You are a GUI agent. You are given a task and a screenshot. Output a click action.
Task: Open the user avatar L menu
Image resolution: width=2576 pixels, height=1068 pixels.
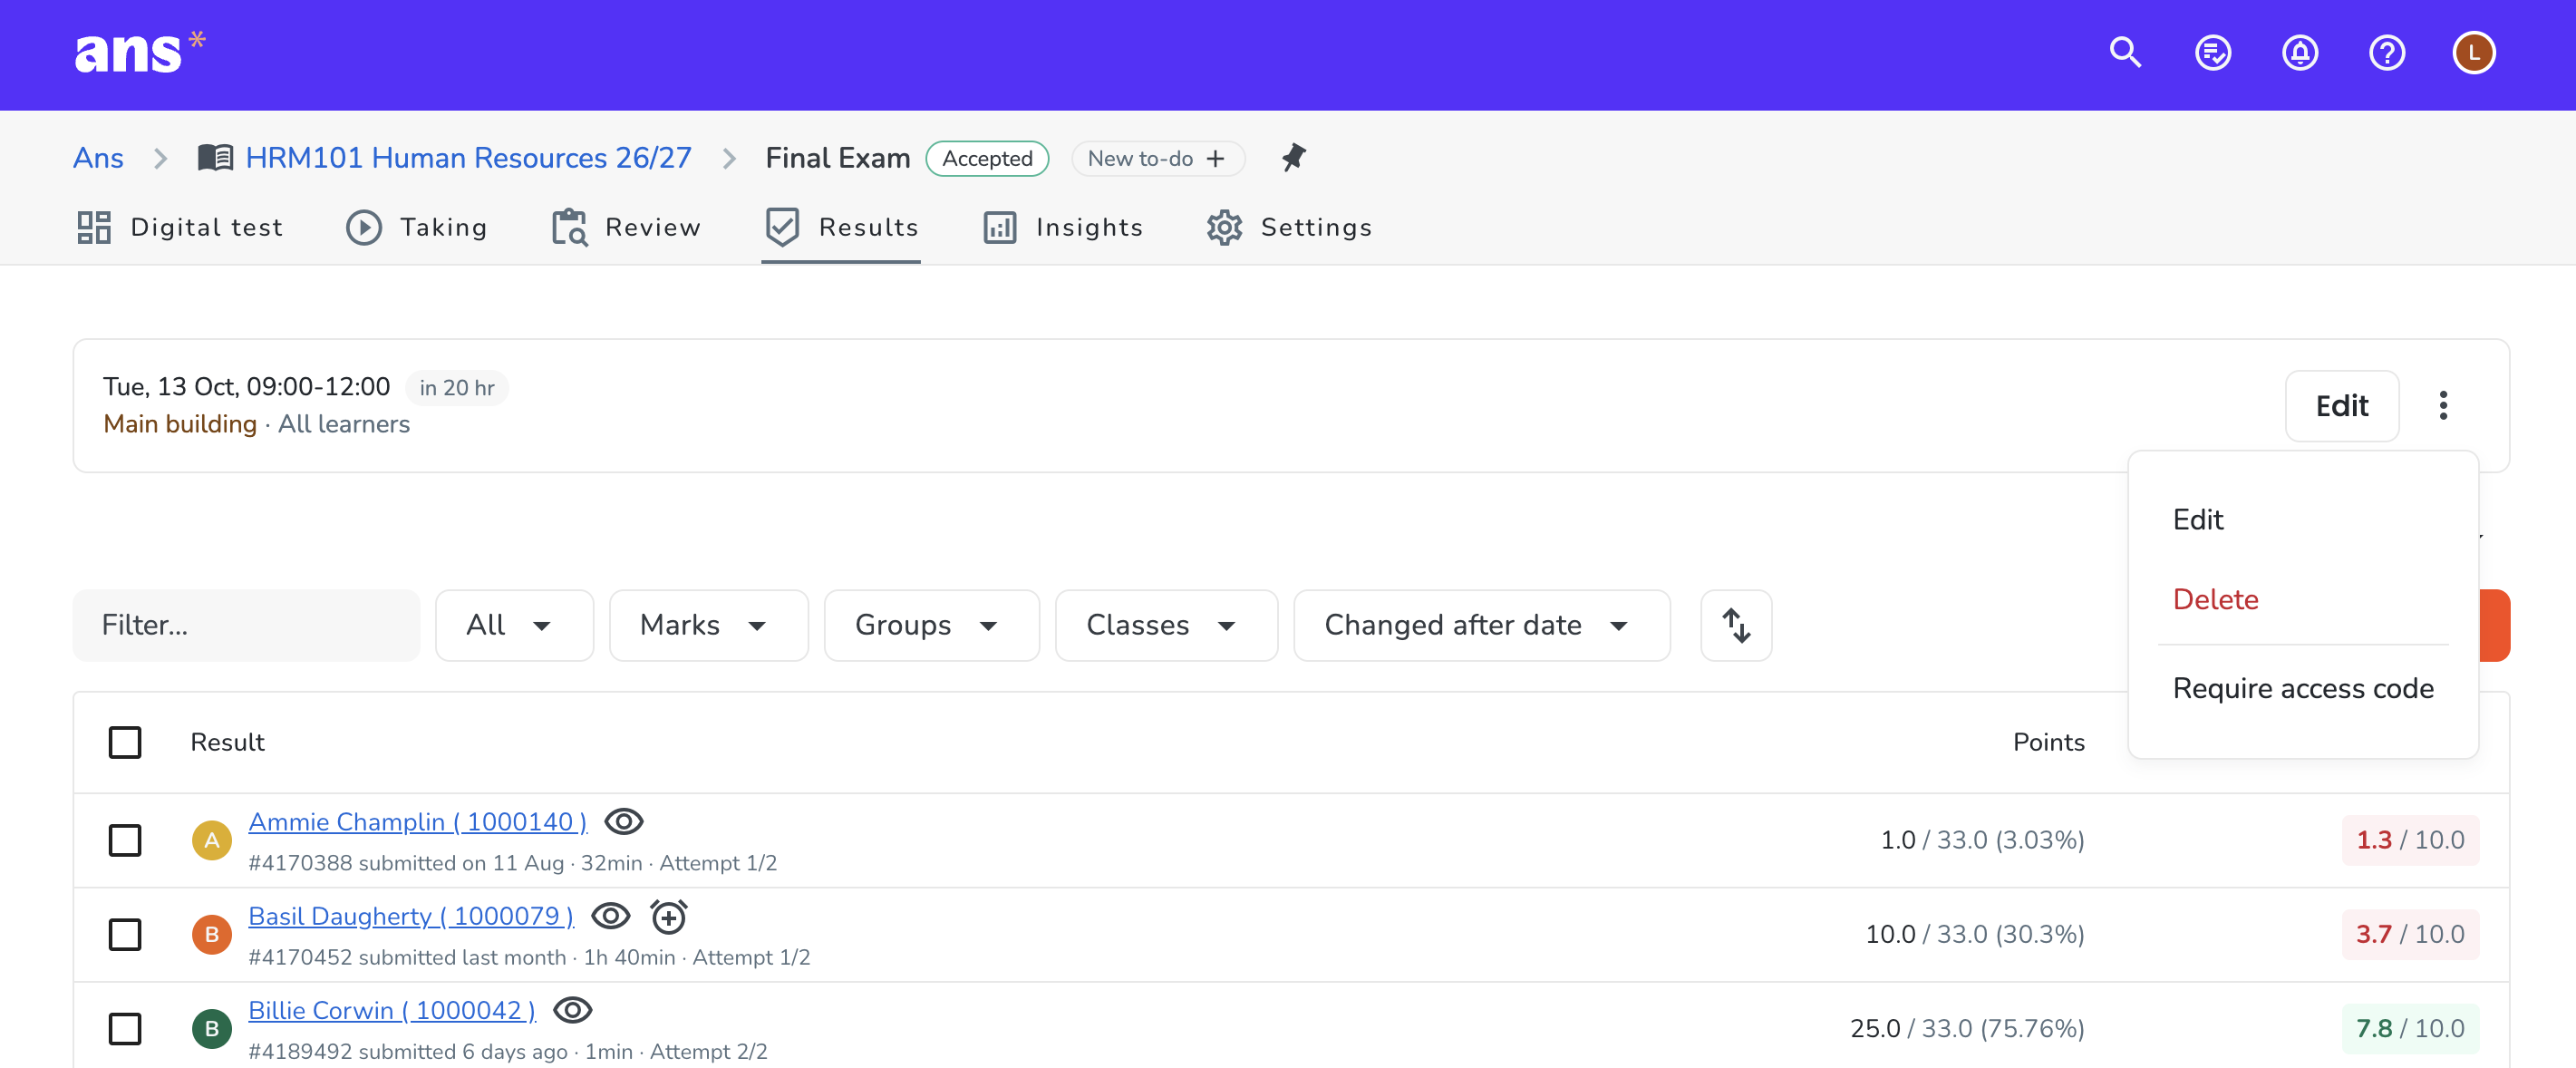pos(2473,53)
